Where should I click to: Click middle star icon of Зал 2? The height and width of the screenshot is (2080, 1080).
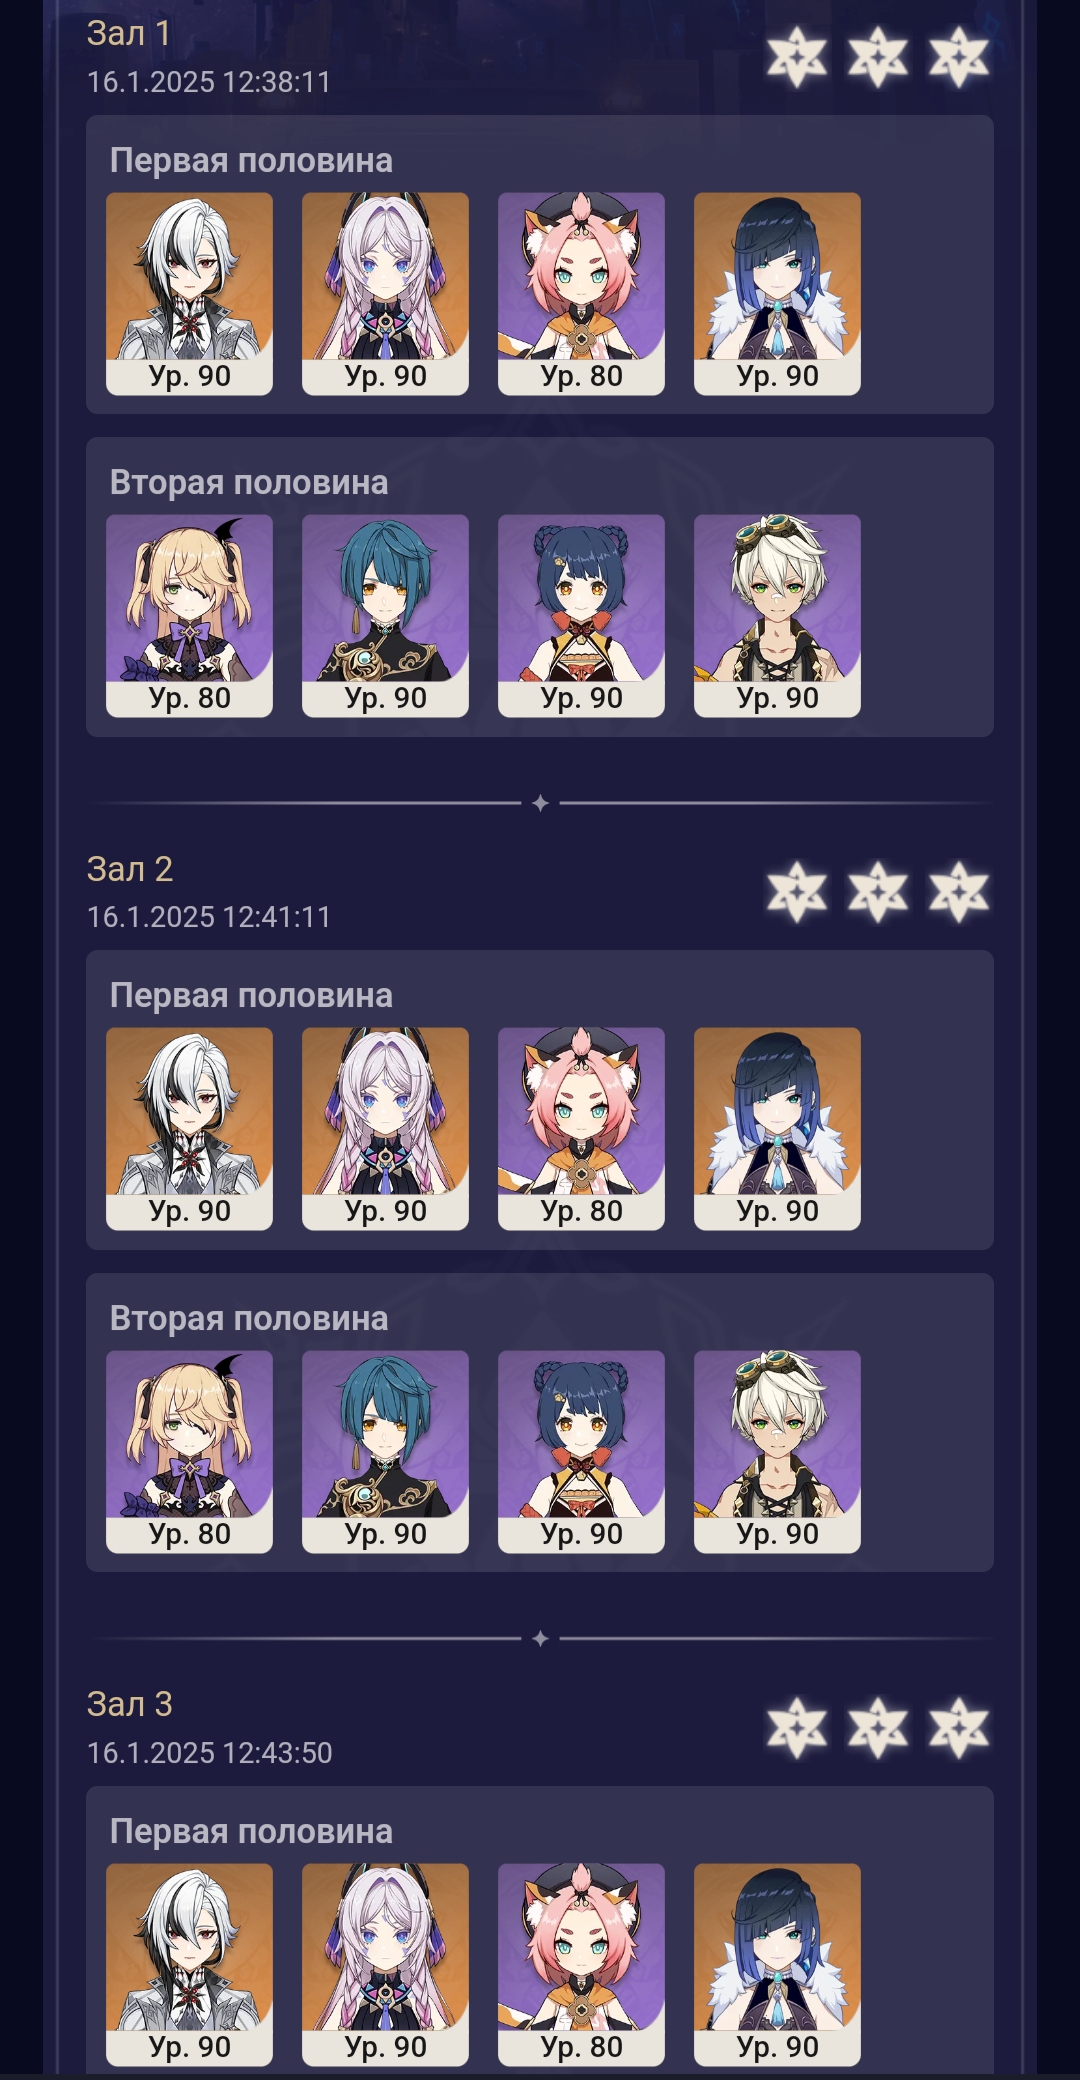pyautogui.click(x=878, y=892)
